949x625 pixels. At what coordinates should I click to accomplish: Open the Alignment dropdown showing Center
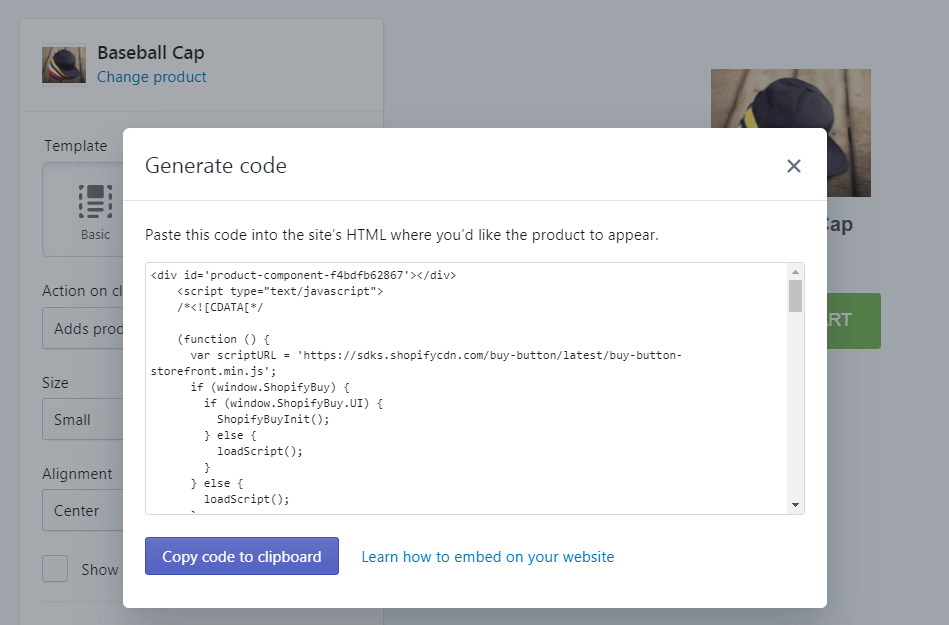(x=82, y=510)
